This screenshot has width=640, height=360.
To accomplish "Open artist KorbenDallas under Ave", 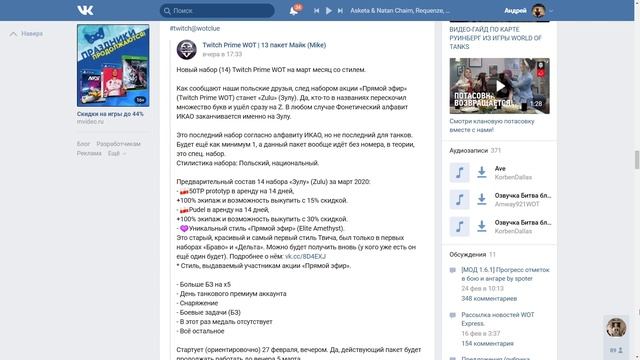I will click(x=513, y=177).
